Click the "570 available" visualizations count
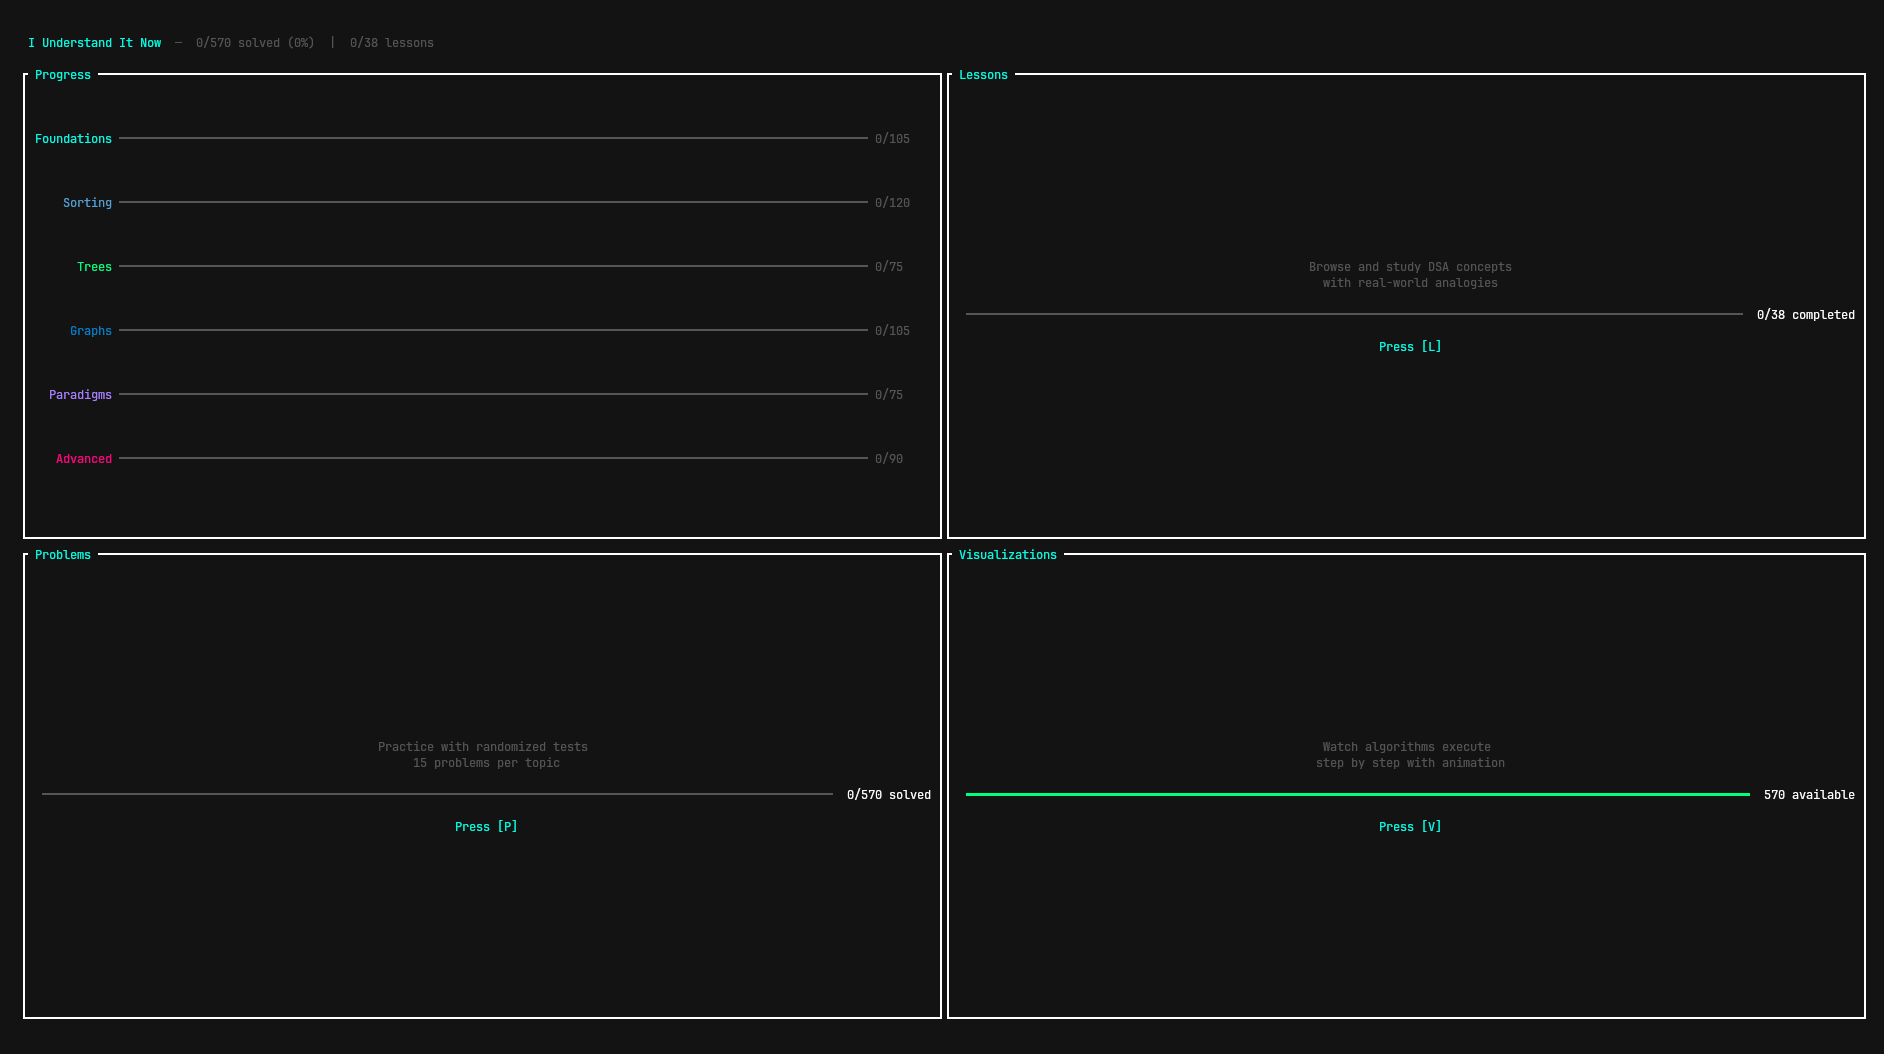1884x1054 pixels. tap(1808, 795)
